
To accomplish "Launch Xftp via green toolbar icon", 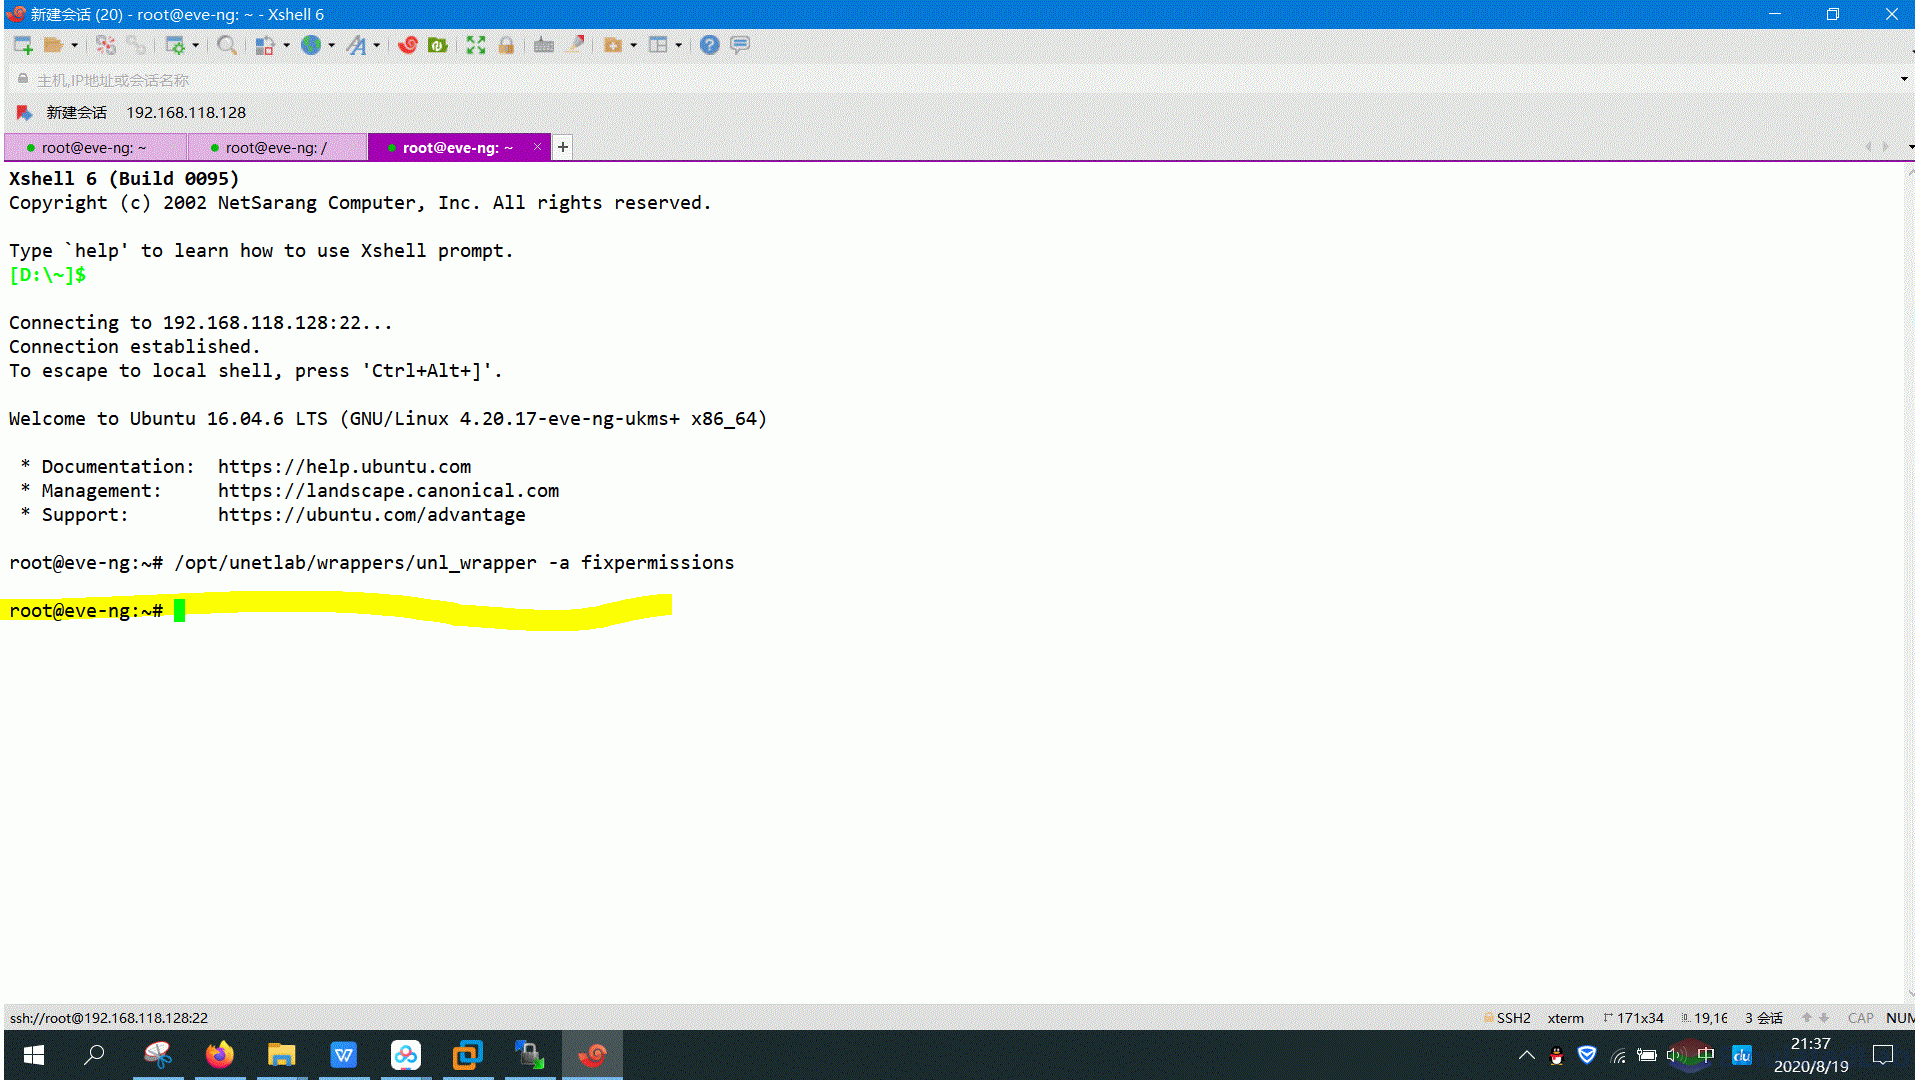I will coord(437,45).
